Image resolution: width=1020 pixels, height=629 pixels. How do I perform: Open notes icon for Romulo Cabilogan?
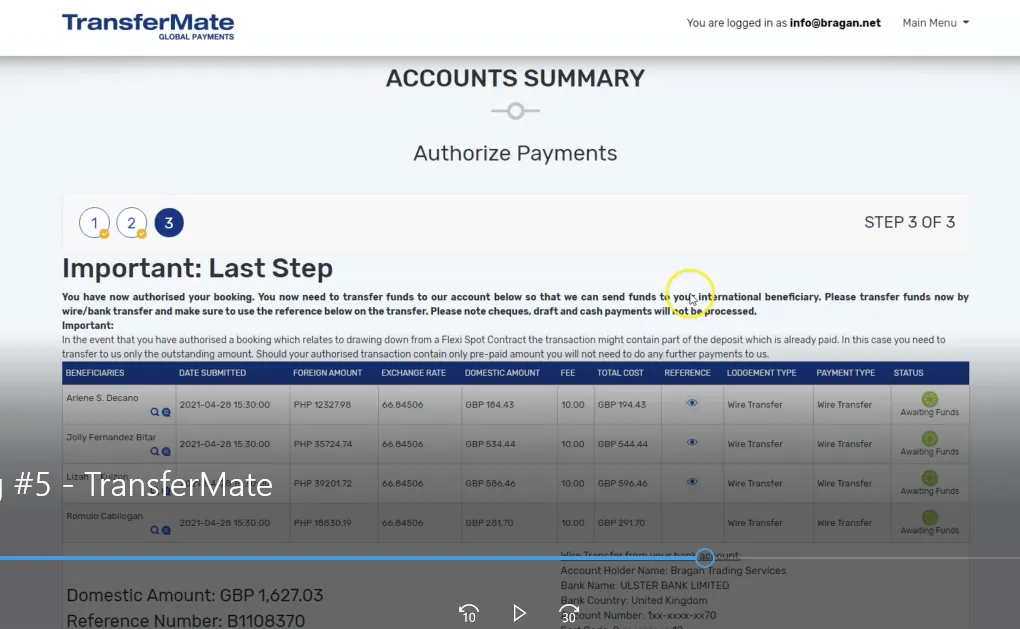167,530
